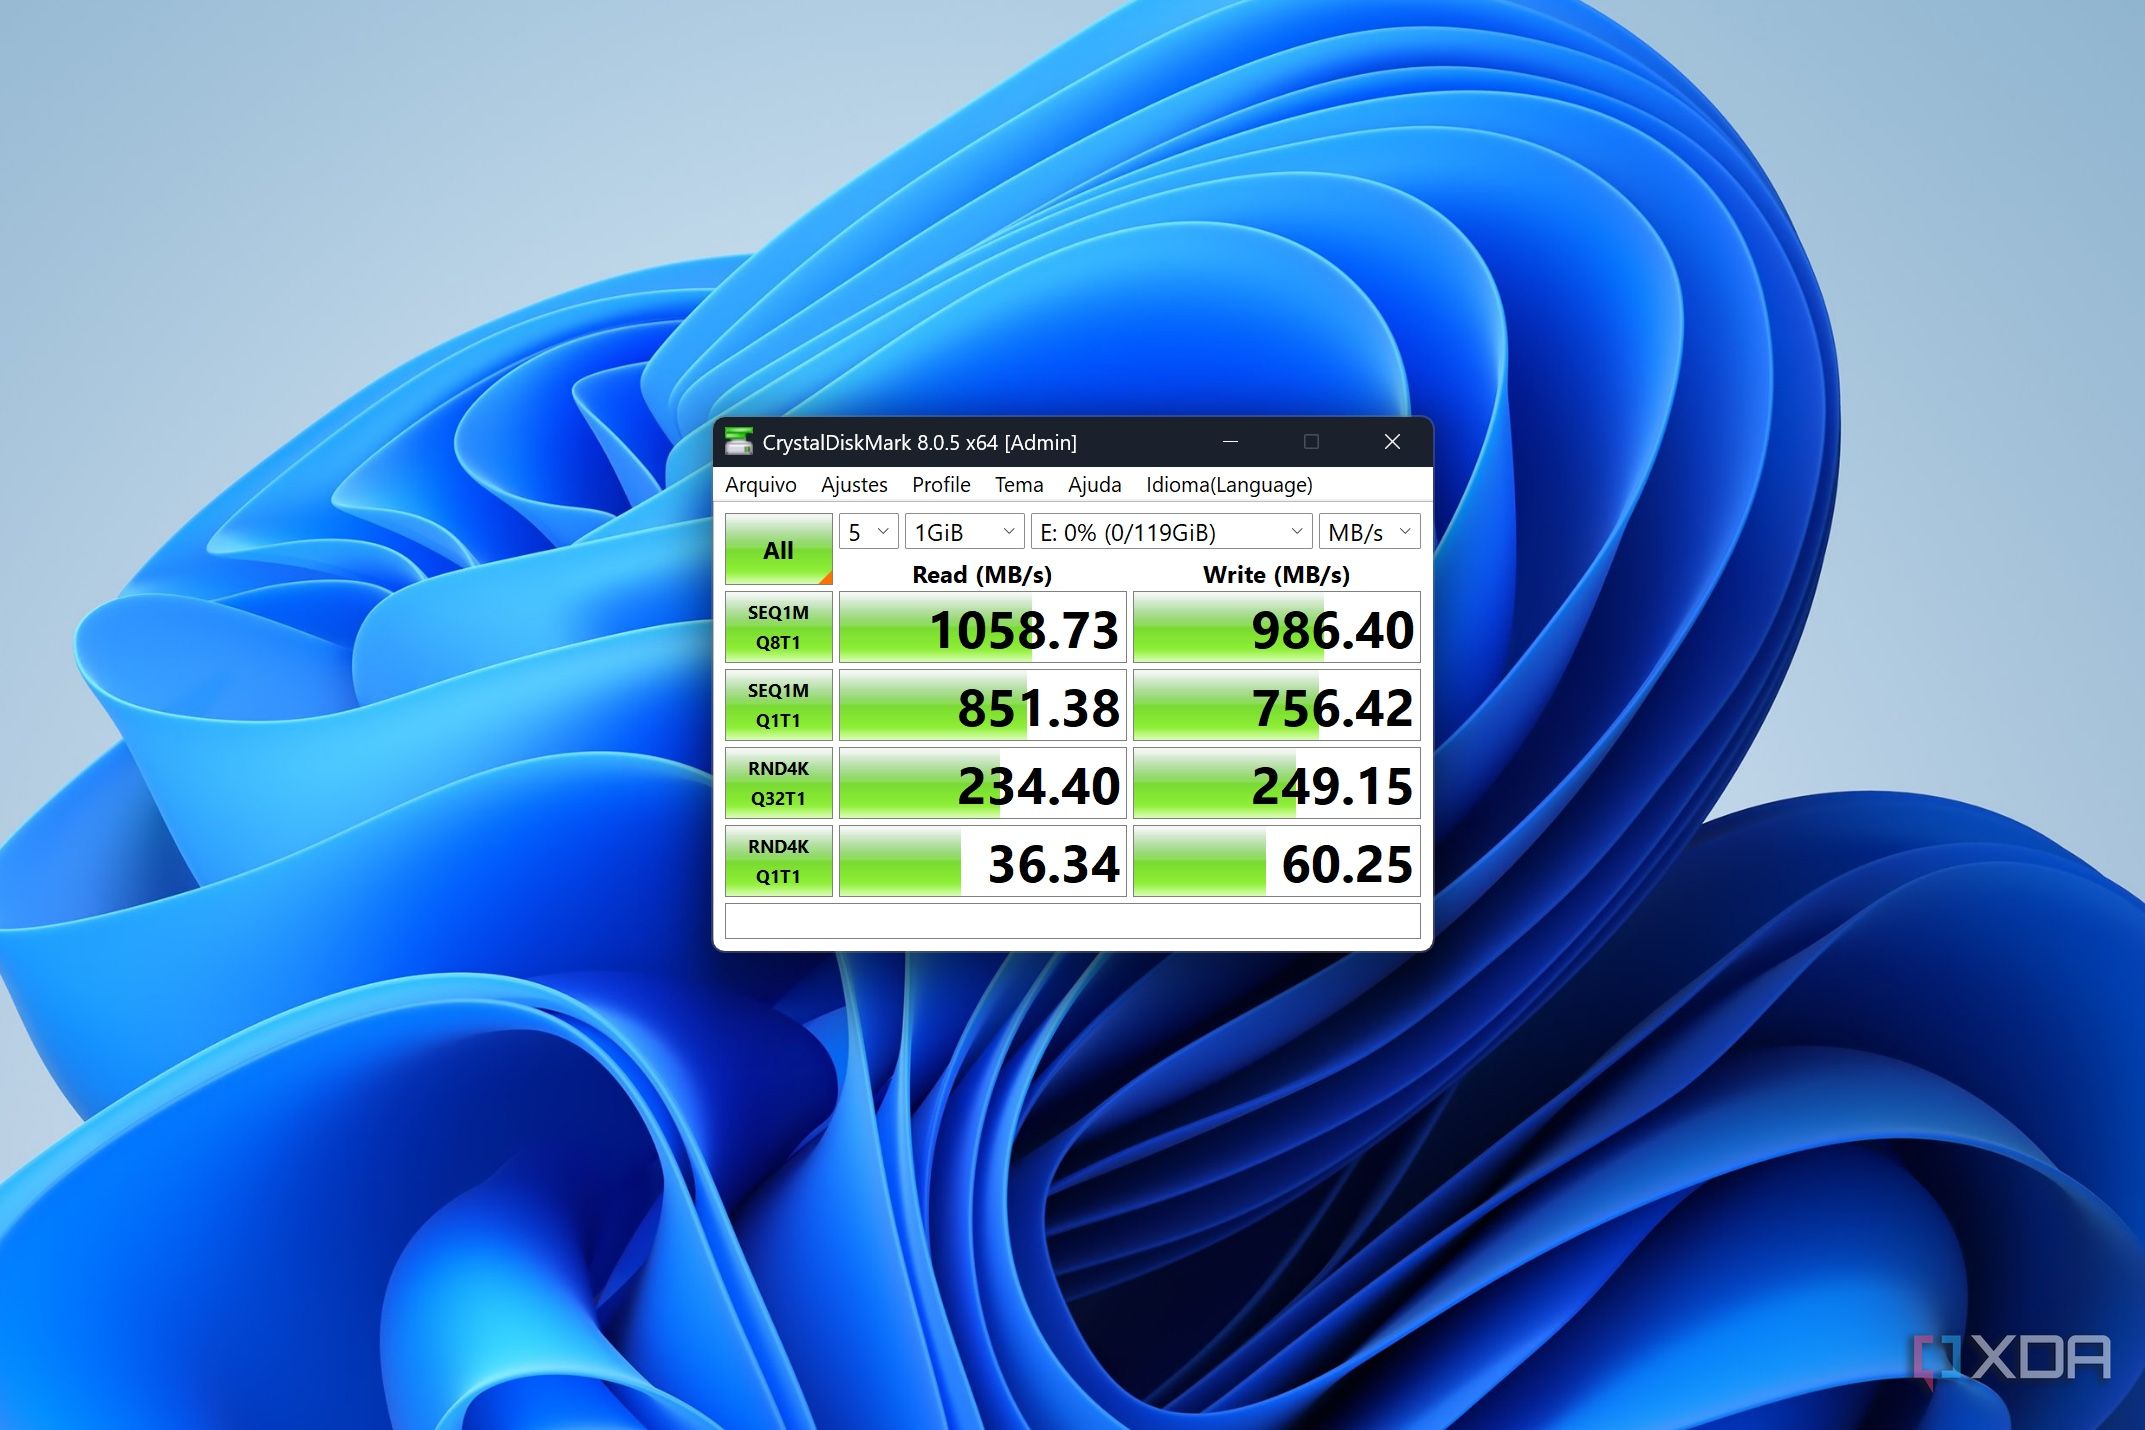Click the CrystalDiskMark app icon in title bar
2145x1430 pixels.
[739, 442]
